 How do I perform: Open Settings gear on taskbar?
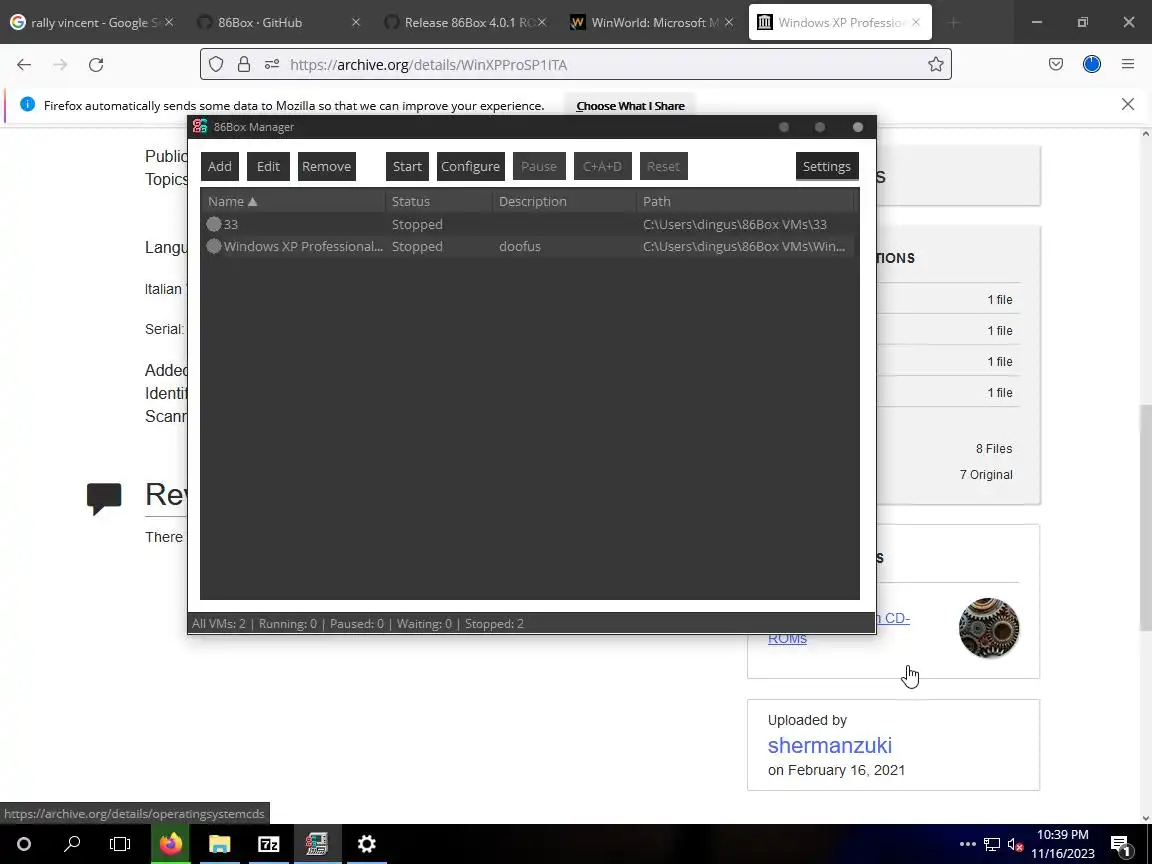coord(367,844)
